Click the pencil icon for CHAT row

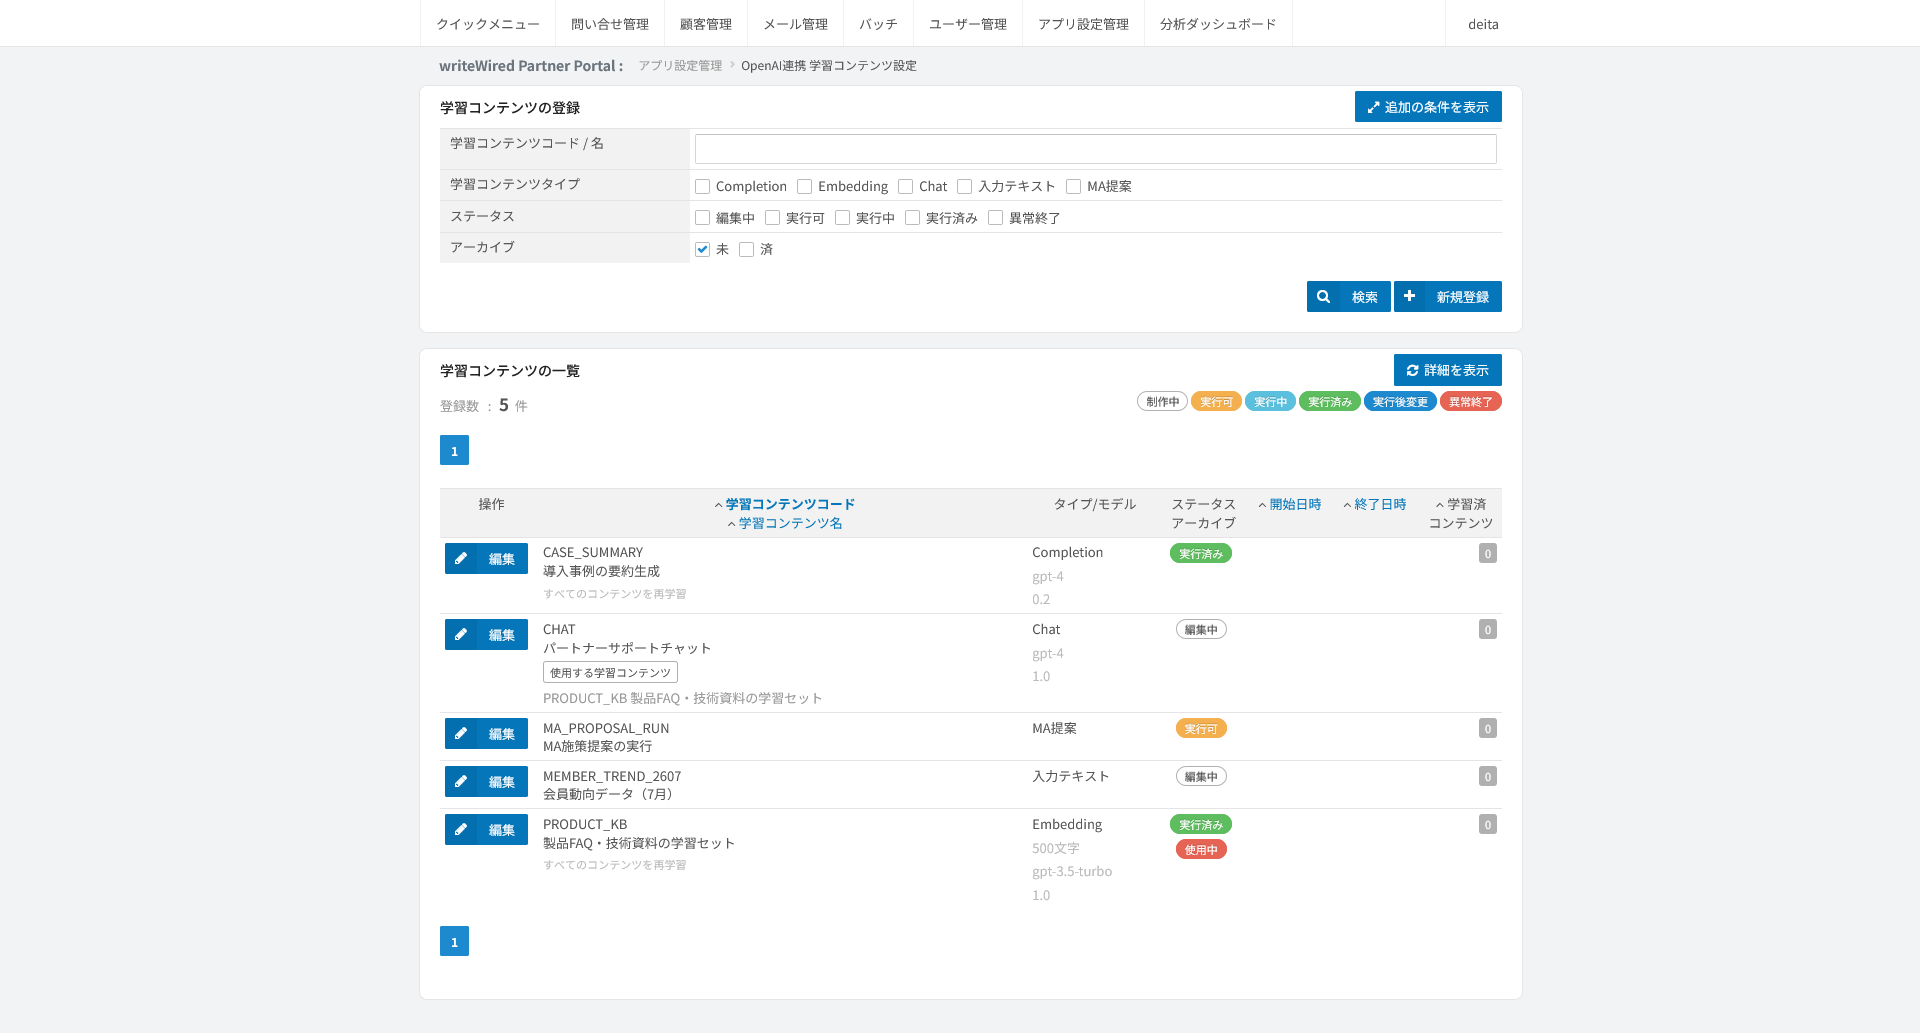461,634
